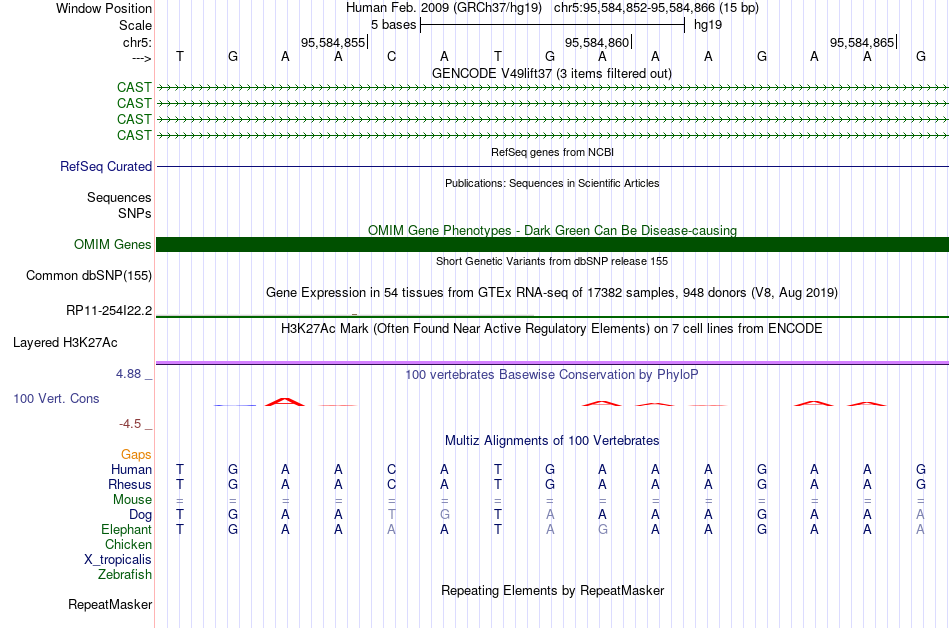
Task: Click the RP11-254I22.2 gene label
Action: (109, 311)
